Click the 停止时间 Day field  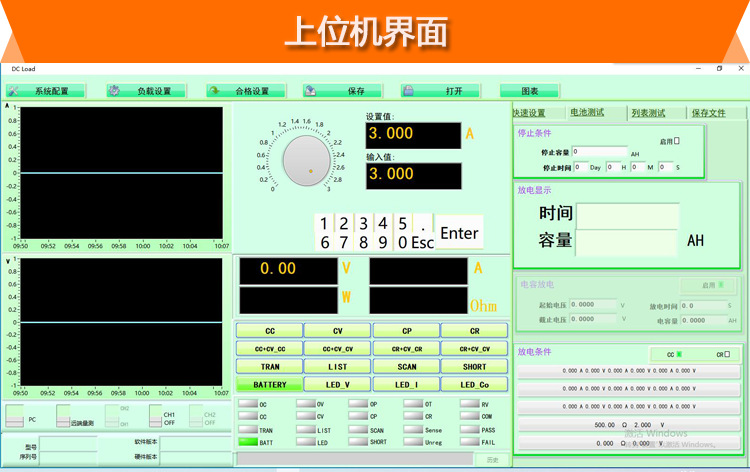pos(580,167)
